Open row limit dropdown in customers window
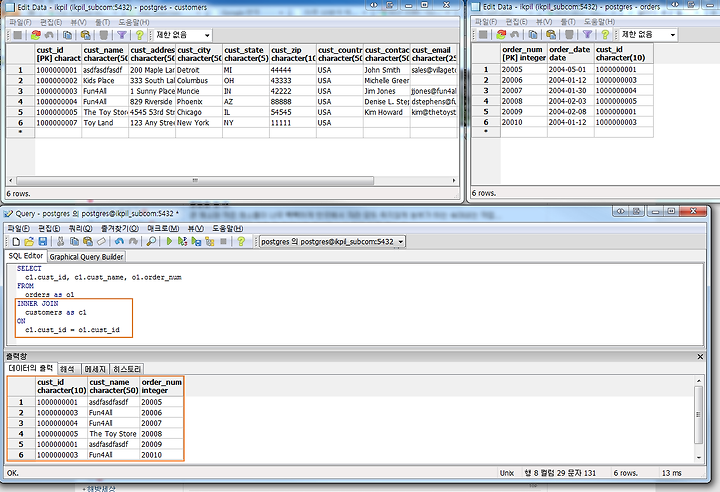 tap(207, 35)
